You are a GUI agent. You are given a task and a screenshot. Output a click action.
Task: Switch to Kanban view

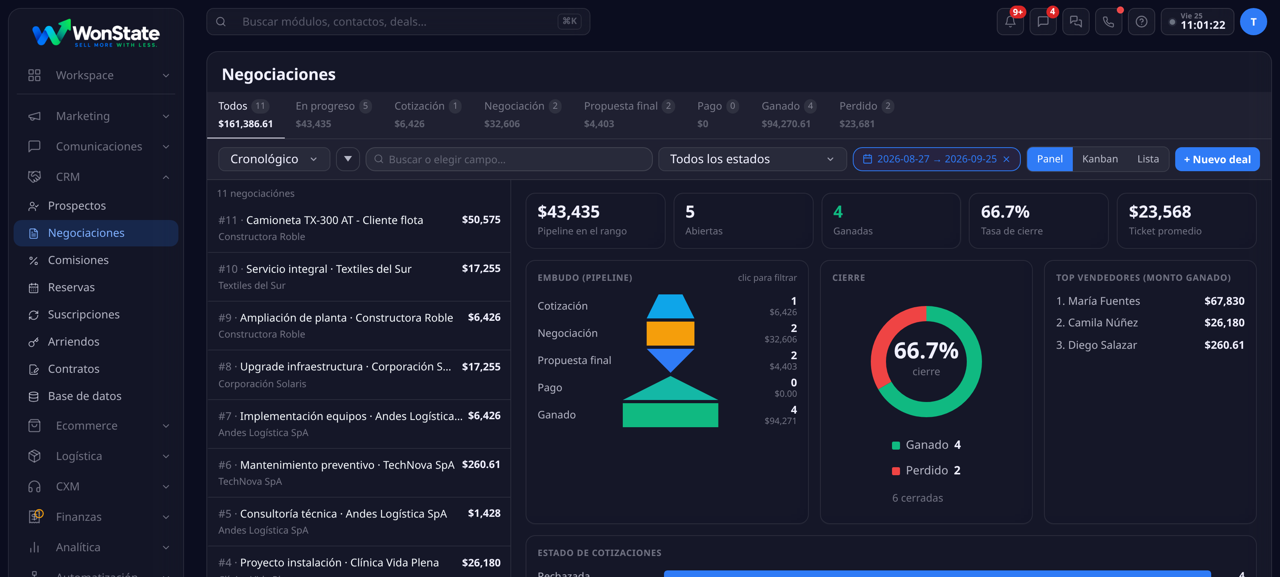point(1100,159)
